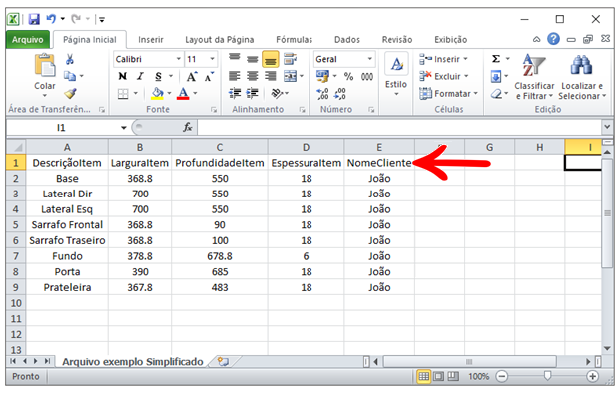616x393 pixels.
Task: Toggle italic I formatting
Action: click(140, 76)
